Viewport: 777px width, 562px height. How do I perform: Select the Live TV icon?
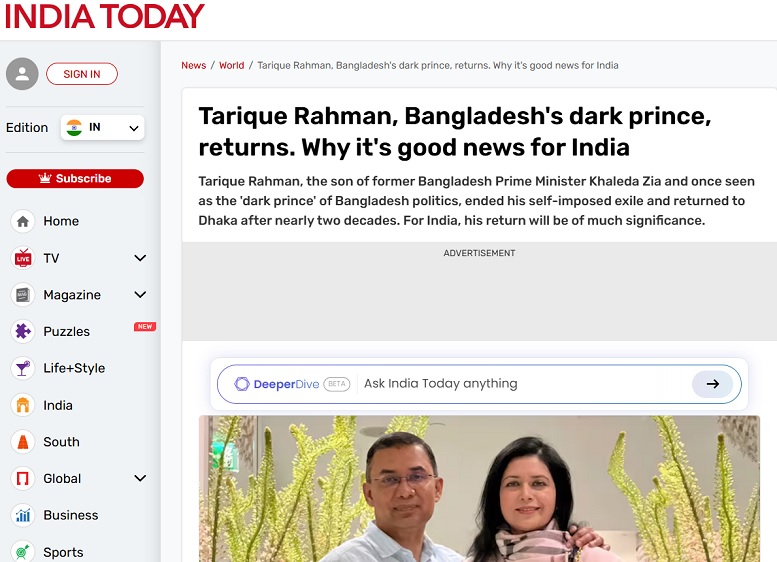23,258
